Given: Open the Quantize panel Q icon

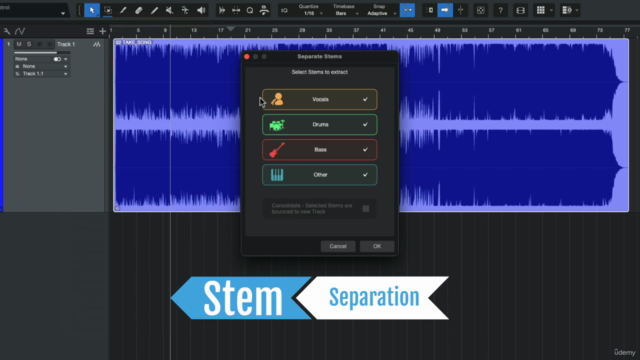Looking at the screenshot, I should 250,10.
